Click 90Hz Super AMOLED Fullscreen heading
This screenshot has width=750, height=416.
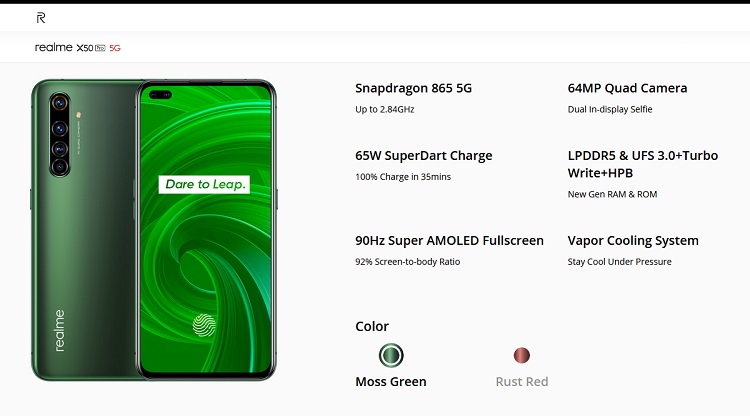point(449,241)
